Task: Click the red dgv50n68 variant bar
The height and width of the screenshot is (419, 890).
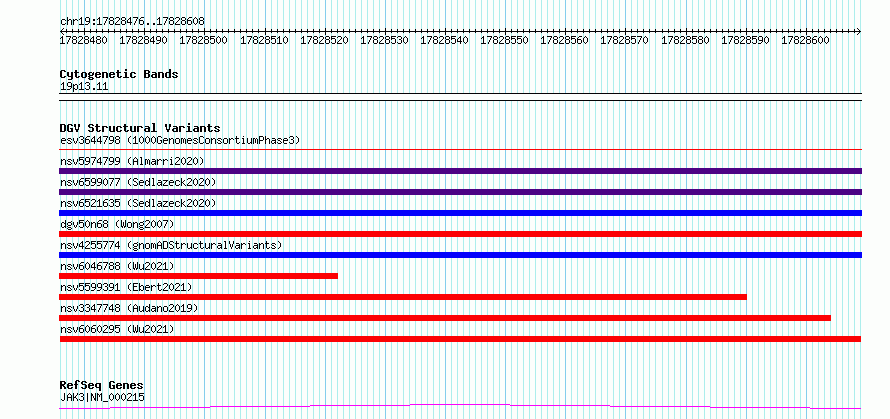Action: click(460, 234)
